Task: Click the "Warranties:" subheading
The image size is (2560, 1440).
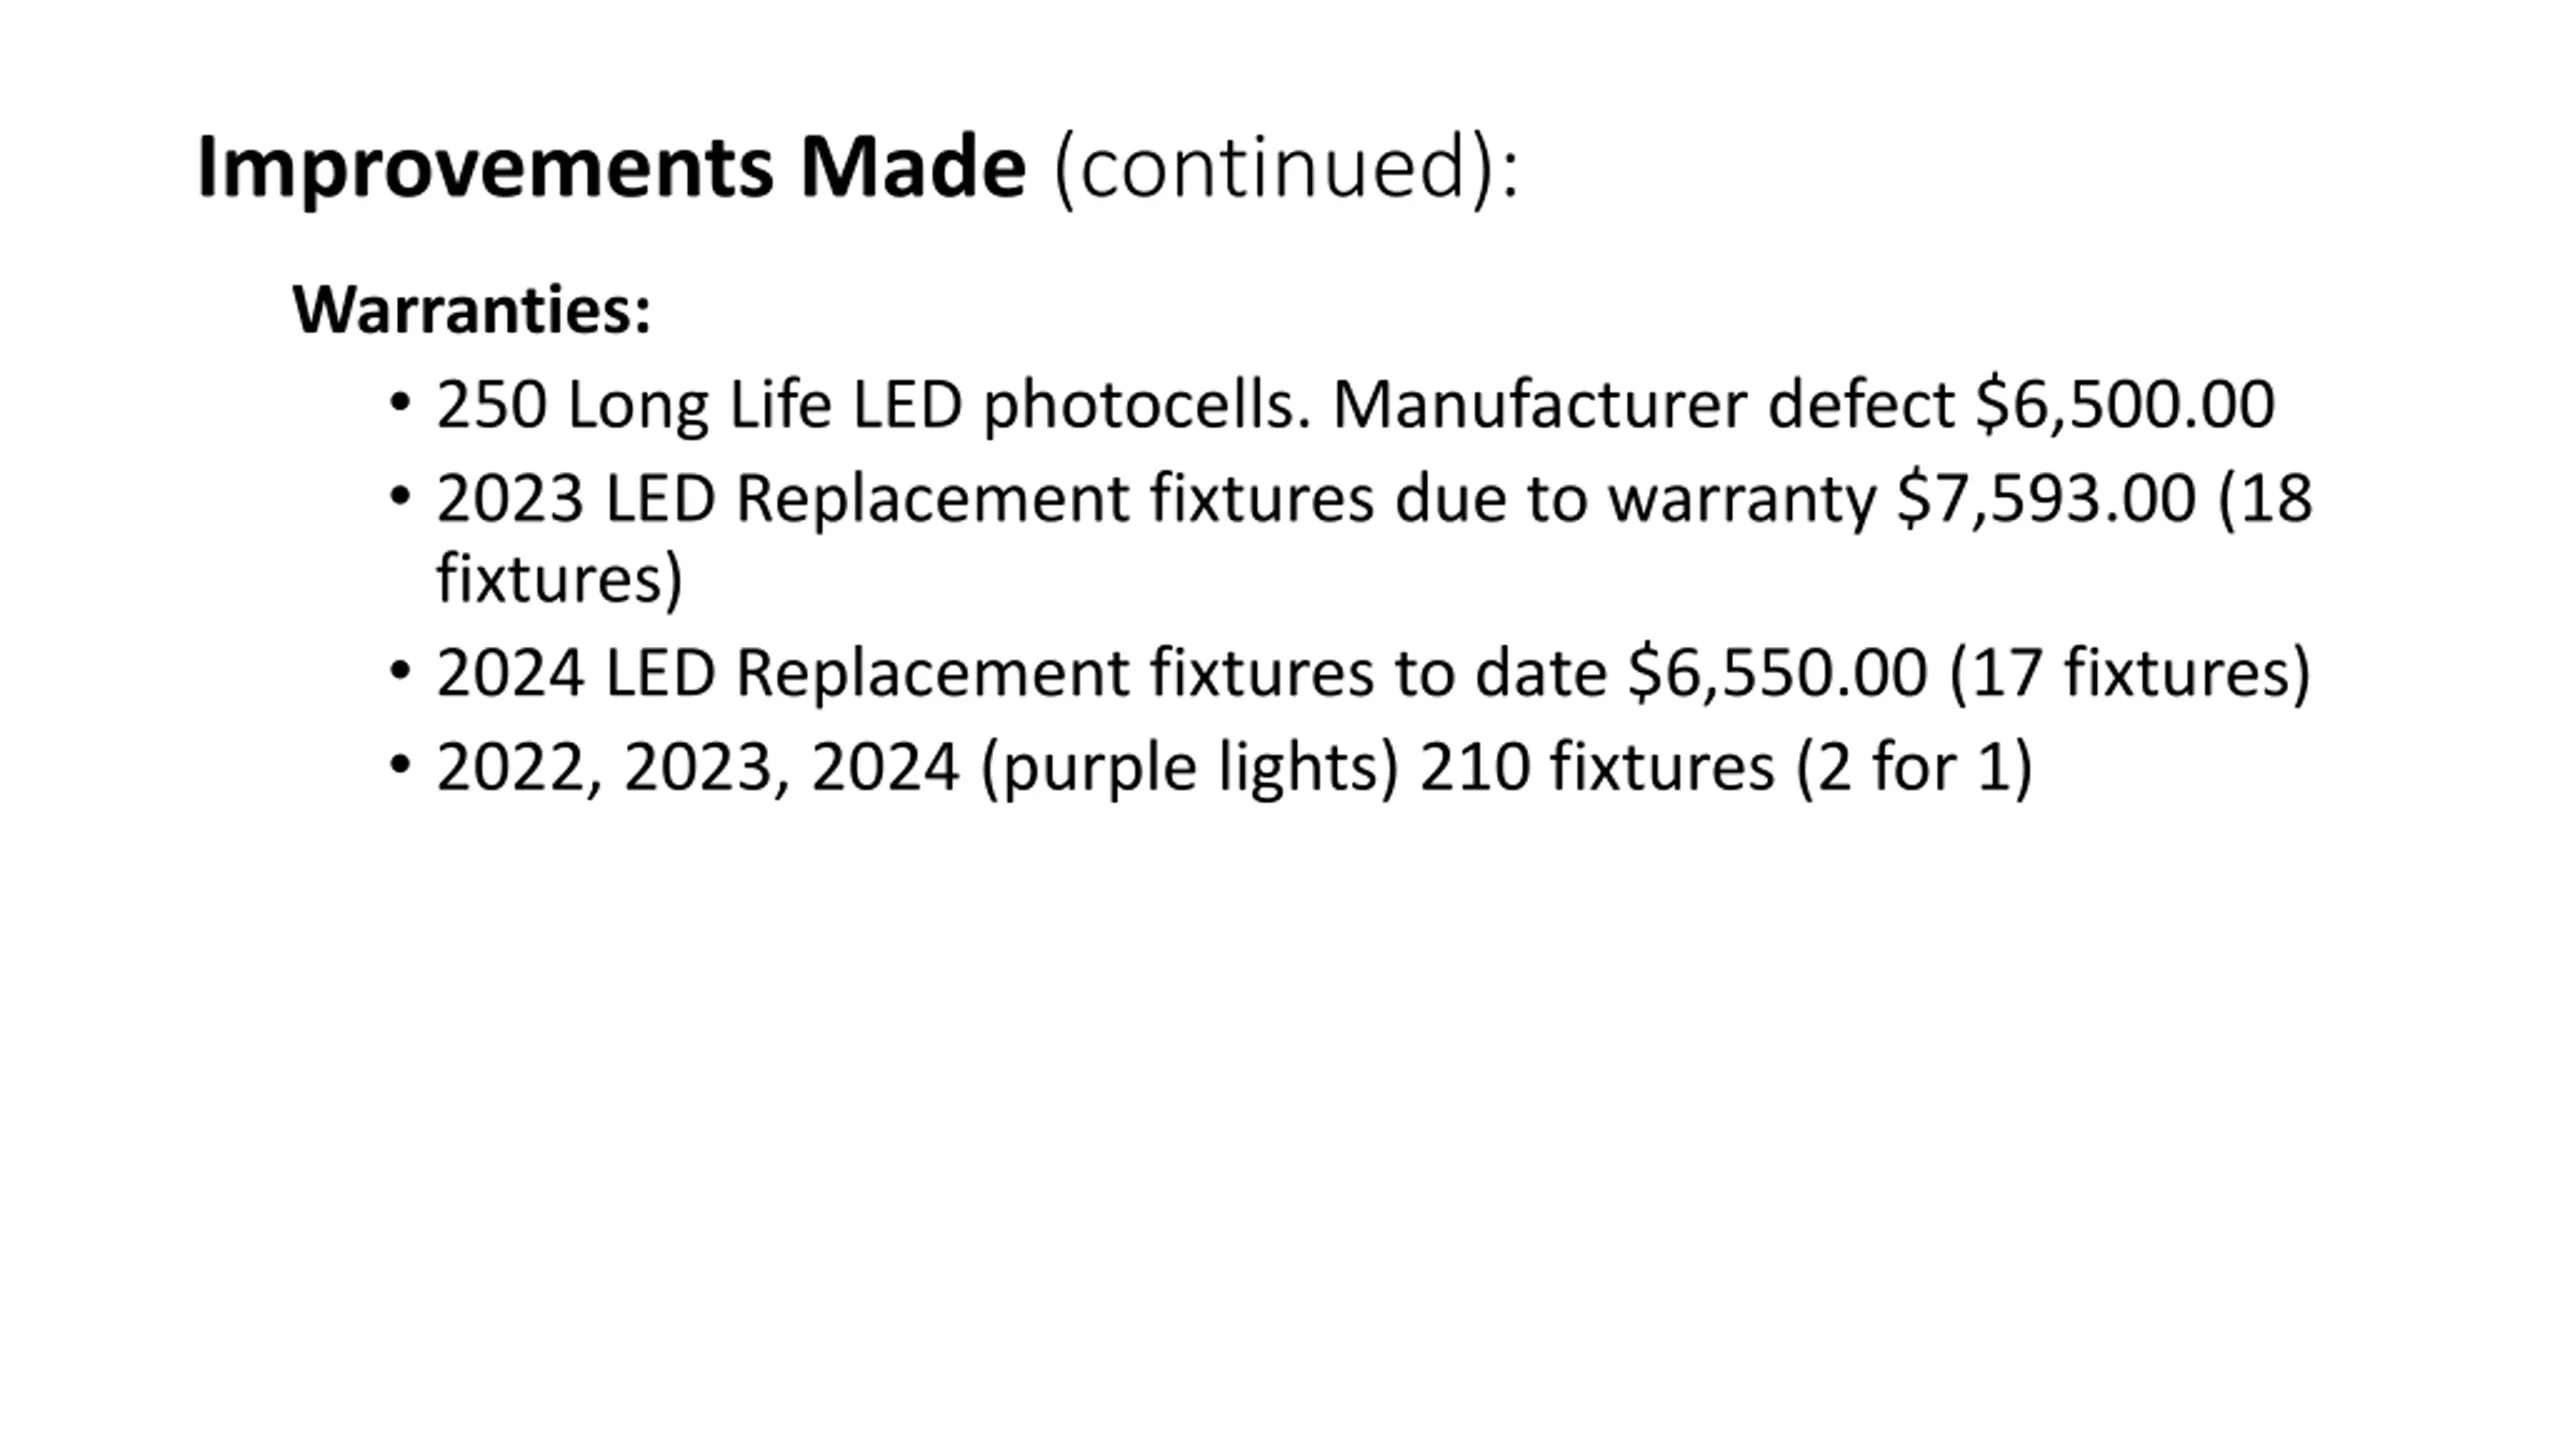Action: pyautogui.click(x=472, y=310)
